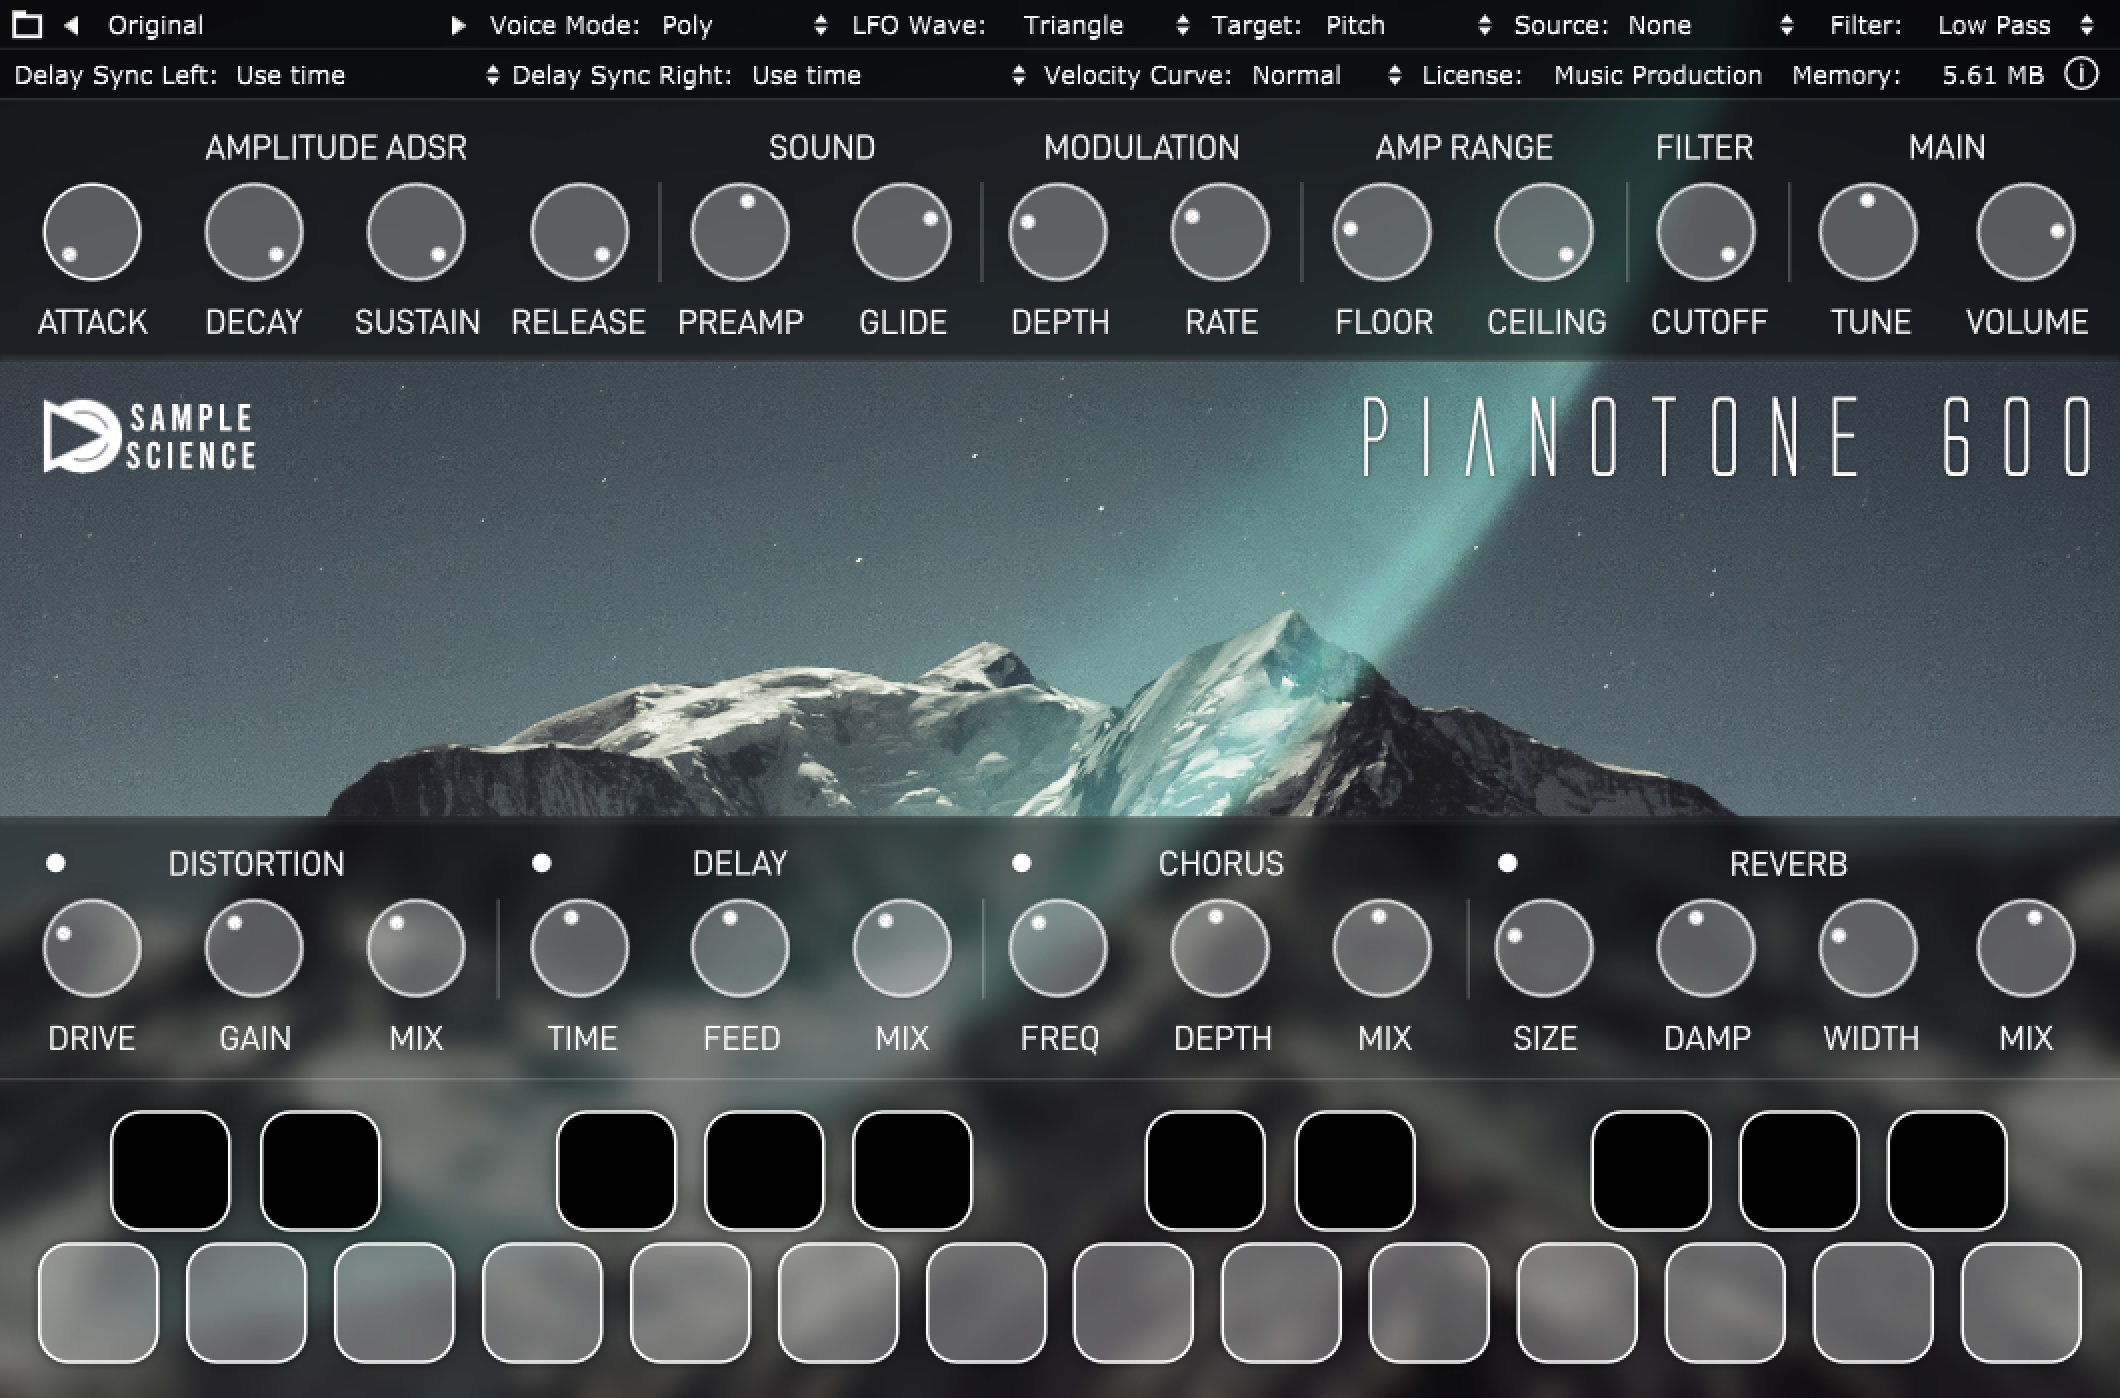Viewport: 2120px width, 1398px height.
Task: Enable the Distortion effect toggle
Action: (55, 861)
